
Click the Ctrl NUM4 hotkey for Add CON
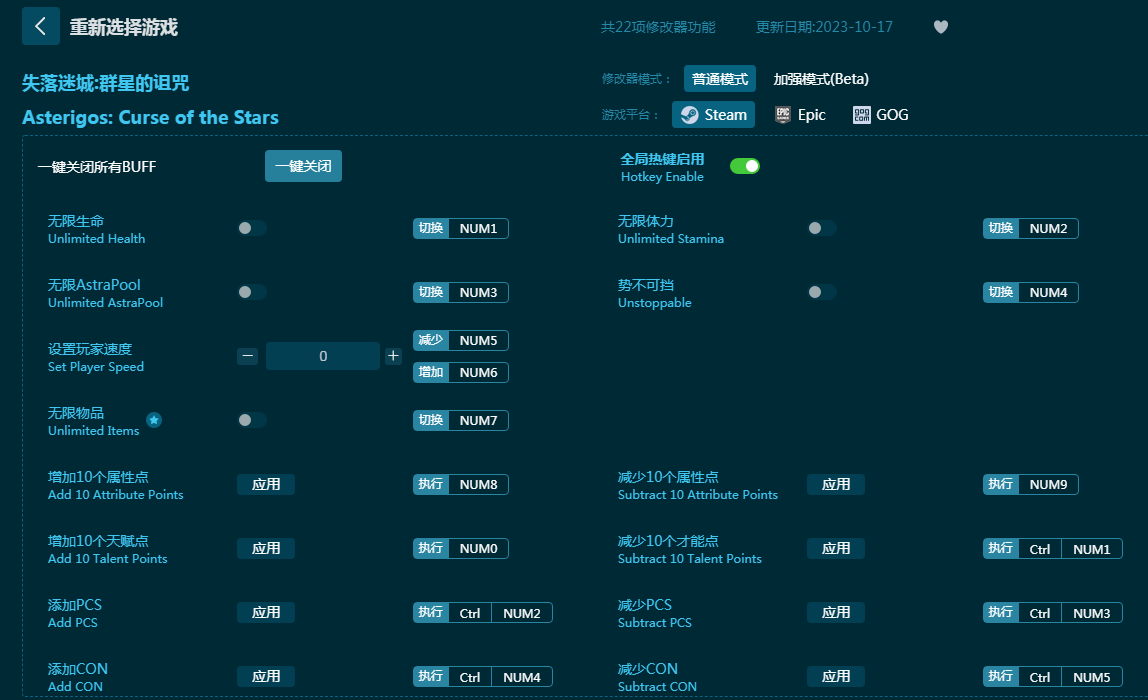coord(482,677)
